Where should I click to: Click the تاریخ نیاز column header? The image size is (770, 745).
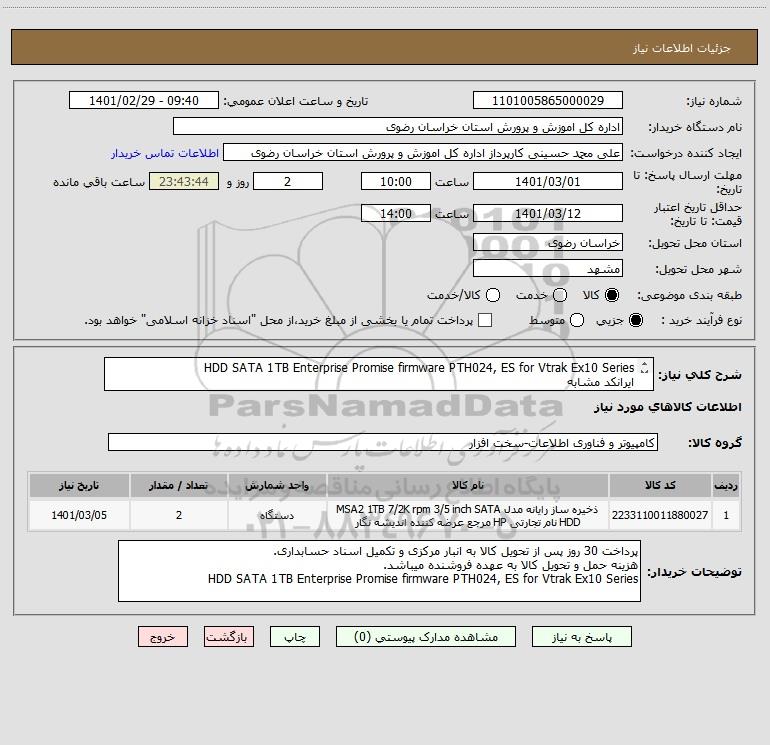pyautogui.click(x=79, y=485)
